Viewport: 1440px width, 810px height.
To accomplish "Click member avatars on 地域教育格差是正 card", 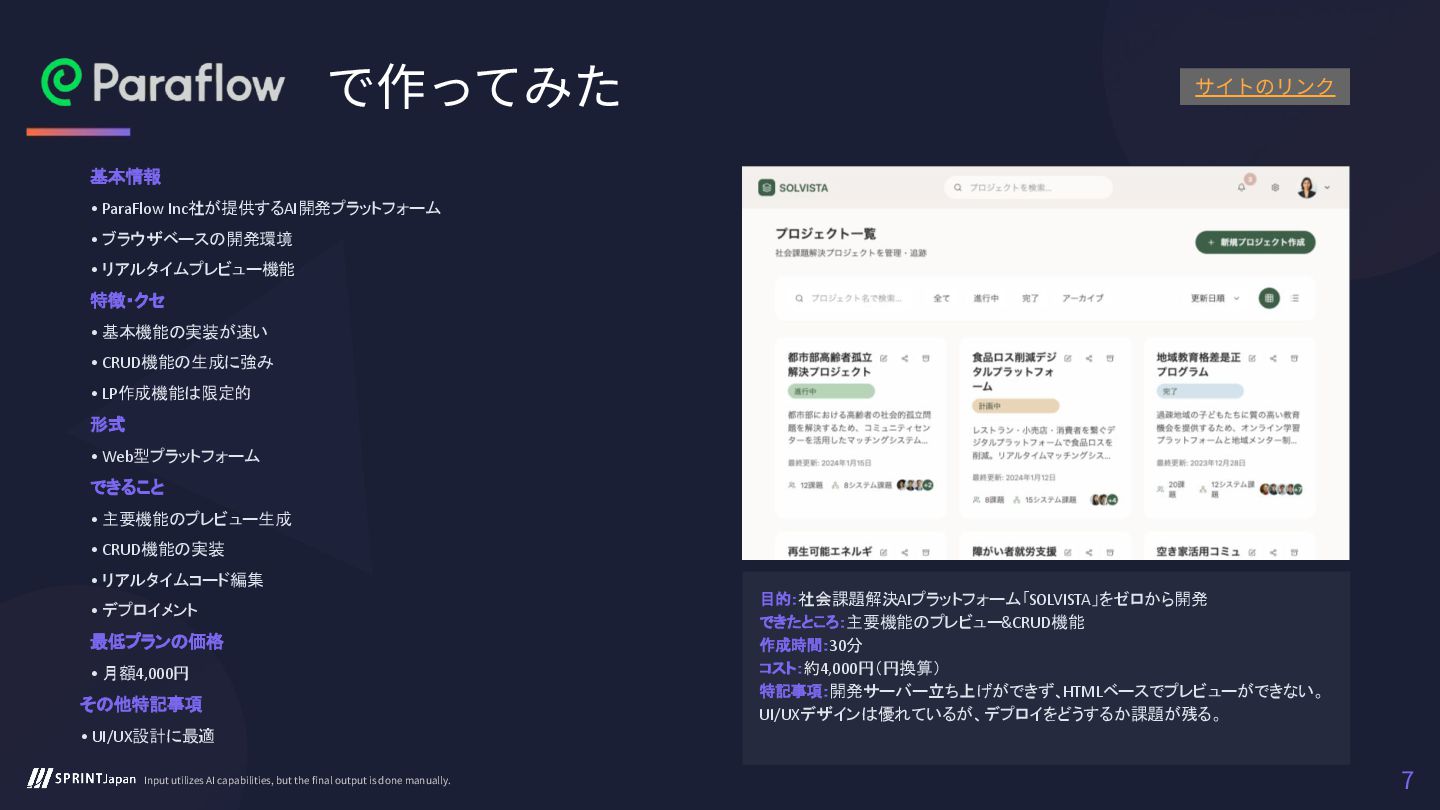I will tap(1281, 489).
